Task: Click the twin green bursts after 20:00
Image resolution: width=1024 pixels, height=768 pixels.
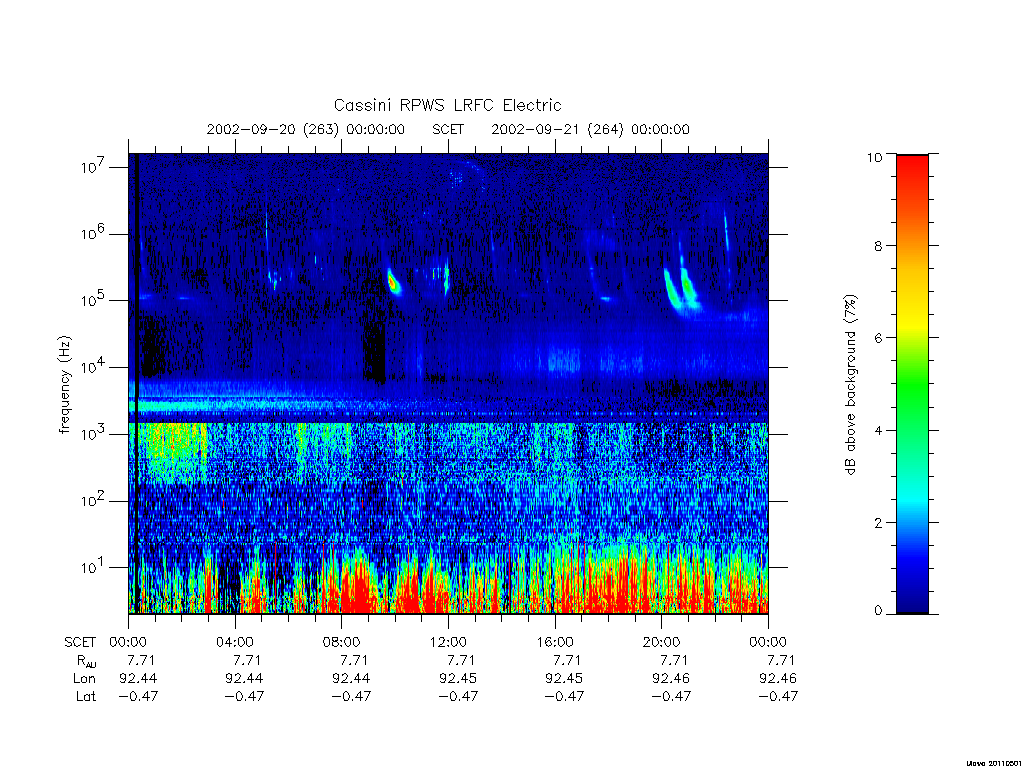Action: [x=680, y=287]
